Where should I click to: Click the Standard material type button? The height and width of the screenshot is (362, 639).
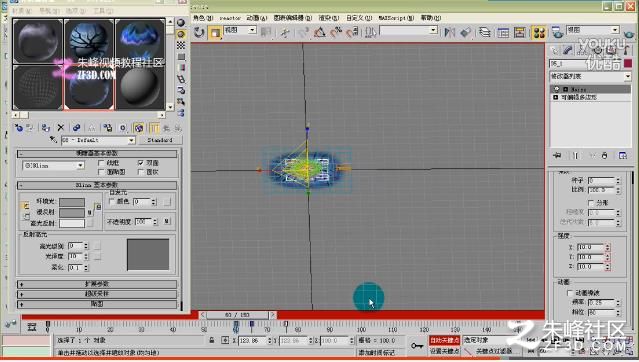[160, 140]
